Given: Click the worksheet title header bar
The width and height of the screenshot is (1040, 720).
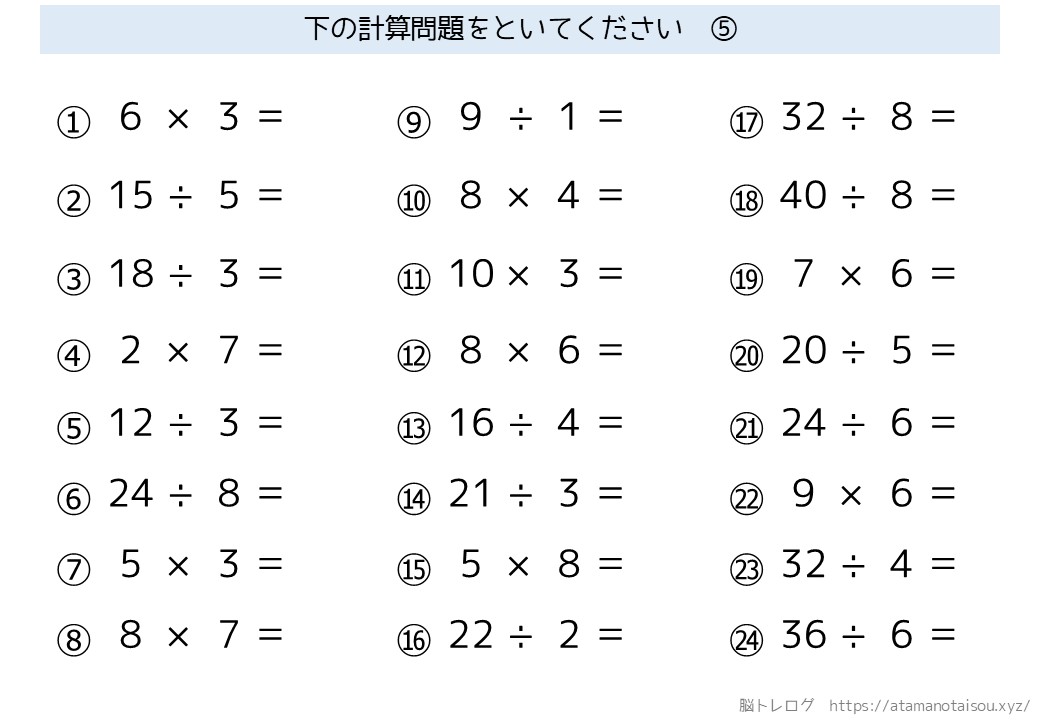Looking at the screenshot, I should [519, 29].
